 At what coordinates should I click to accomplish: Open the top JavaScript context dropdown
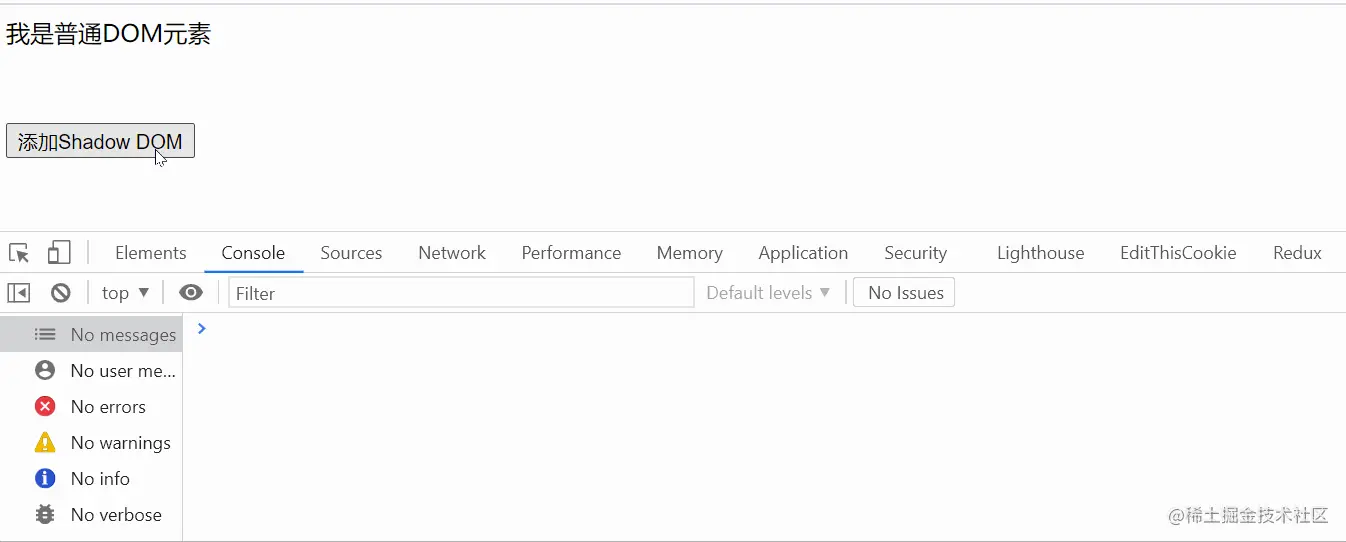[125, 293]
